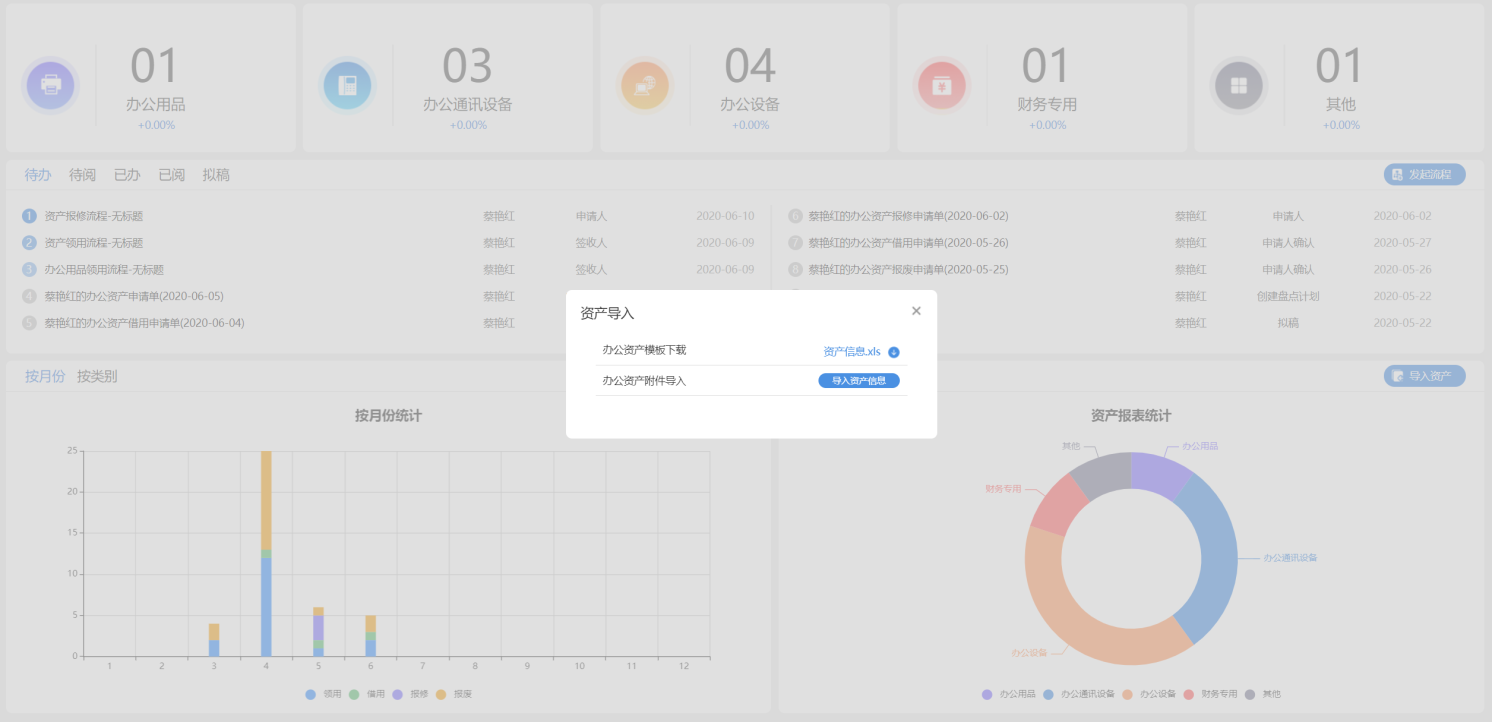Select the 按月份 chart tab
1492x722 pixels.
pos(45,376)
